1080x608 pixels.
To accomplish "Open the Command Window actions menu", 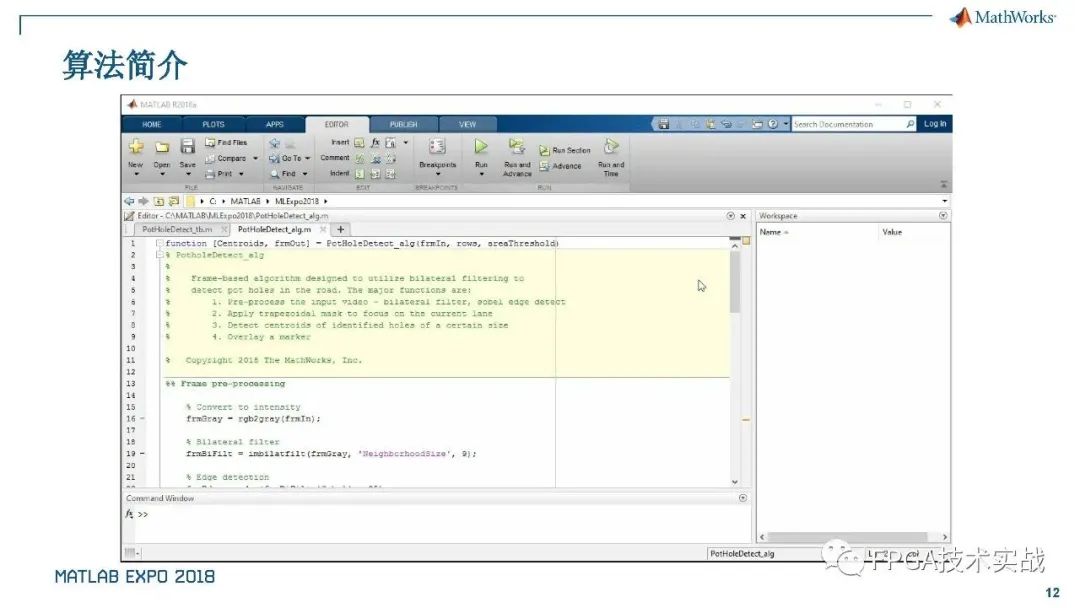I will (x=742, y=498).
